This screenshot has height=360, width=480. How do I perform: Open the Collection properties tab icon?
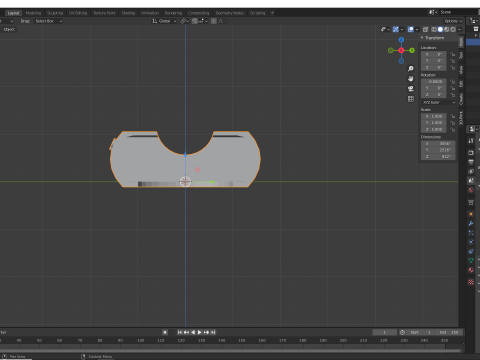(x=471, y=202)
